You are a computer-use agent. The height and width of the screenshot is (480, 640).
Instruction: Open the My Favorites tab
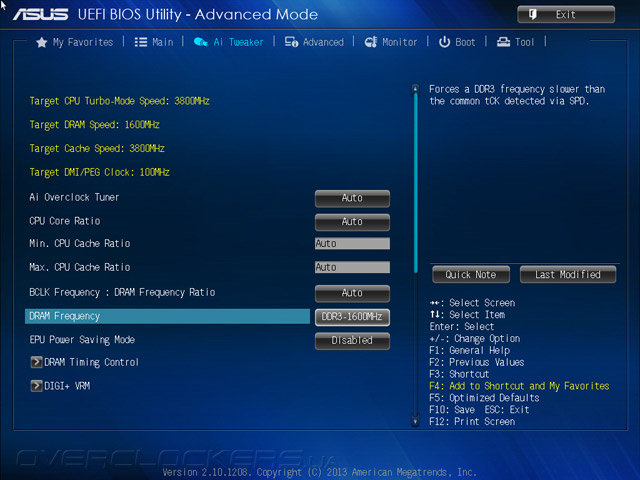(x=75, y=42)
